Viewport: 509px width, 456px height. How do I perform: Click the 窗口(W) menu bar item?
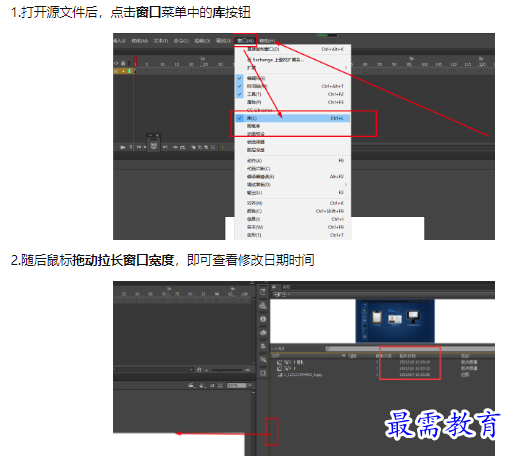tap(245, 41)
